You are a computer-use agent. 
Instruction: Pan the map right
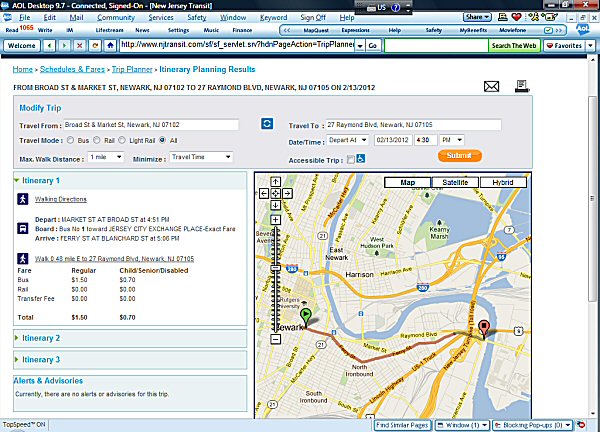coord(287,194)
